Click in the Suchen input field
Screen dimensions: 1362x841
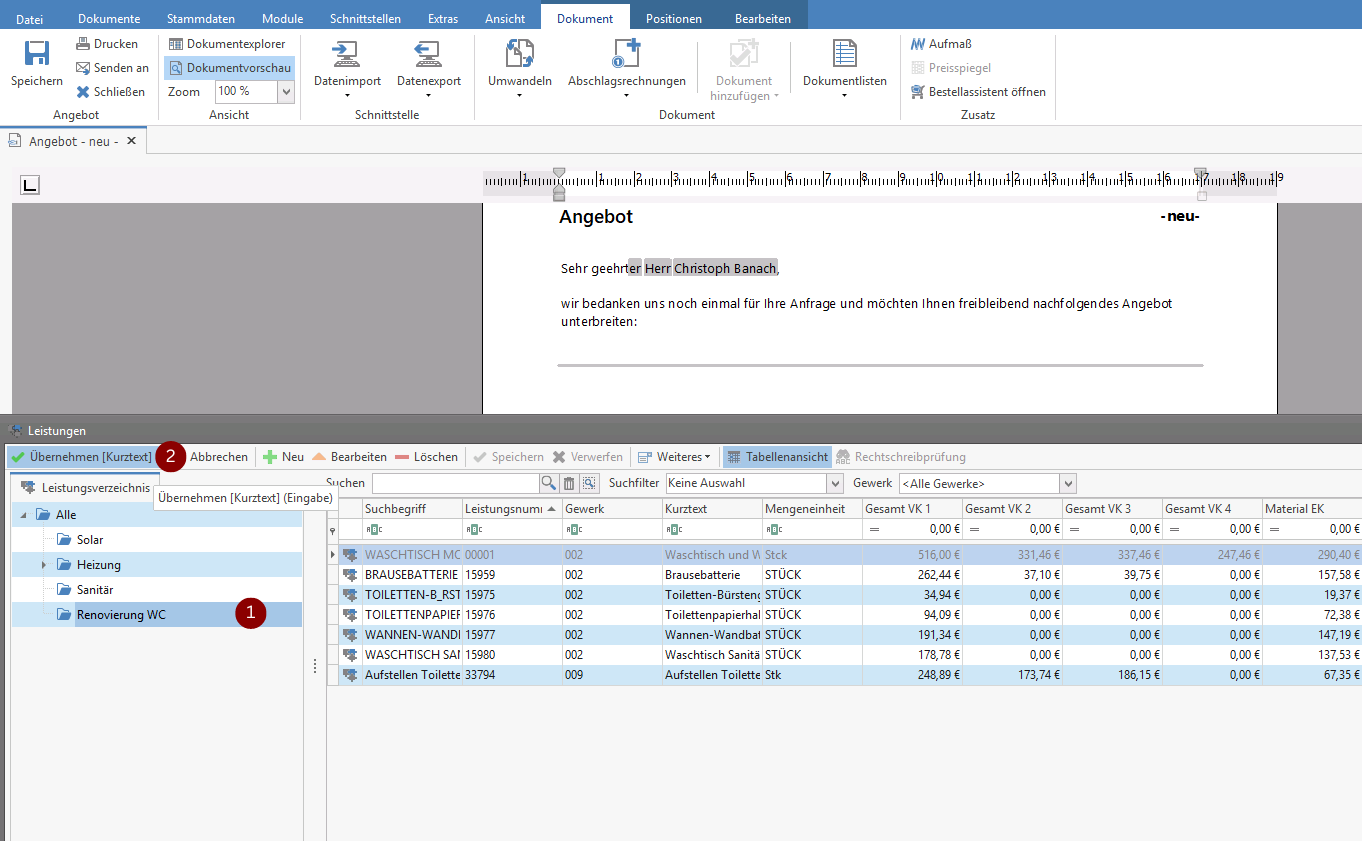[455, 484]
